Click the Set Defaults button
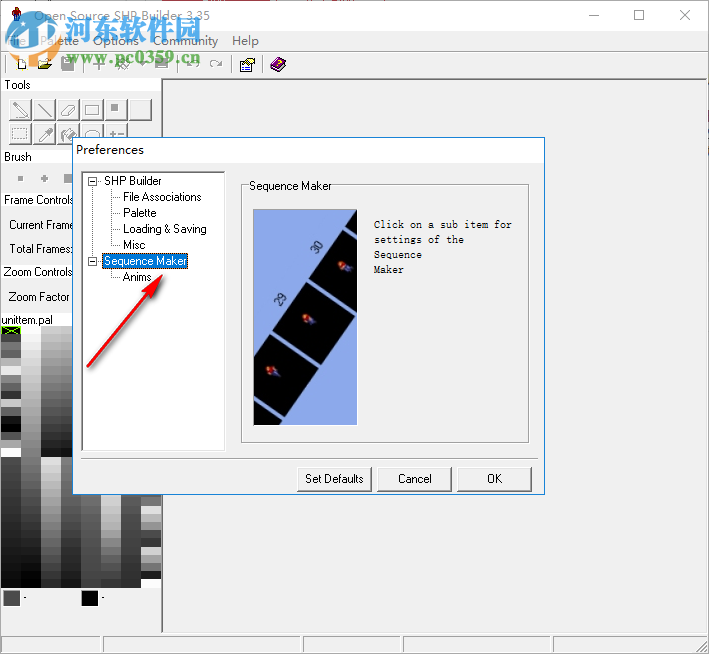The width and height of the screenshot is (709, 654). coord(334,479)
